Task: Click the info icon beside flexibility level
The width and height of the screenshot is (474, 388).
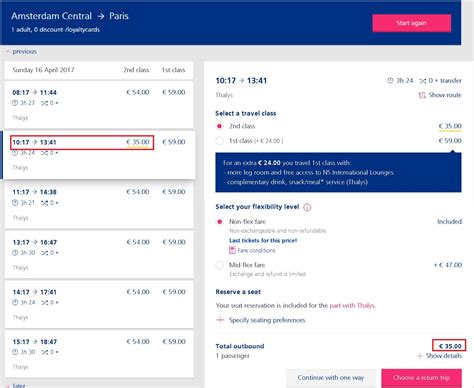Action: (x=307, y=207)
